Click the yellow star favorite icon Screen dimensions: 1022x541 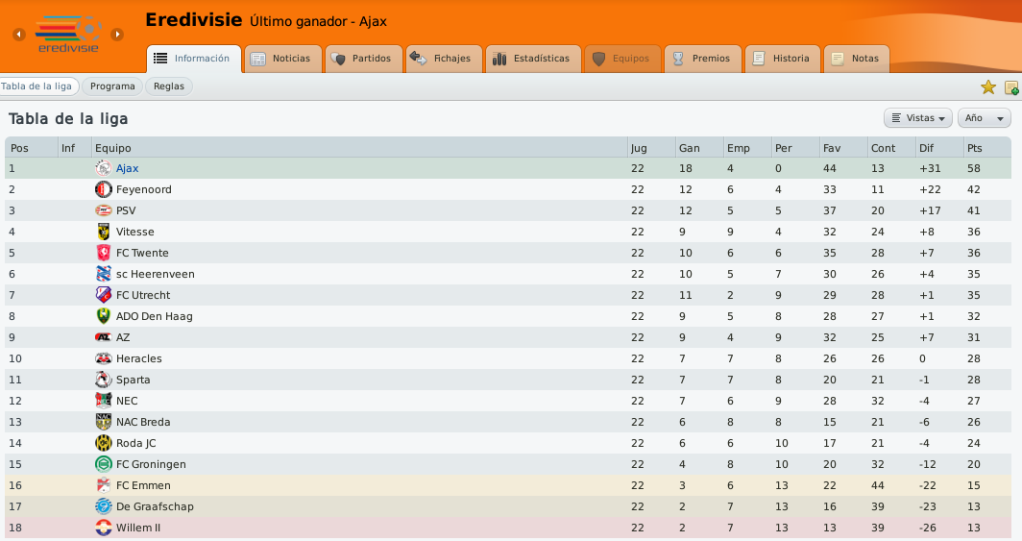click(988, 87)
